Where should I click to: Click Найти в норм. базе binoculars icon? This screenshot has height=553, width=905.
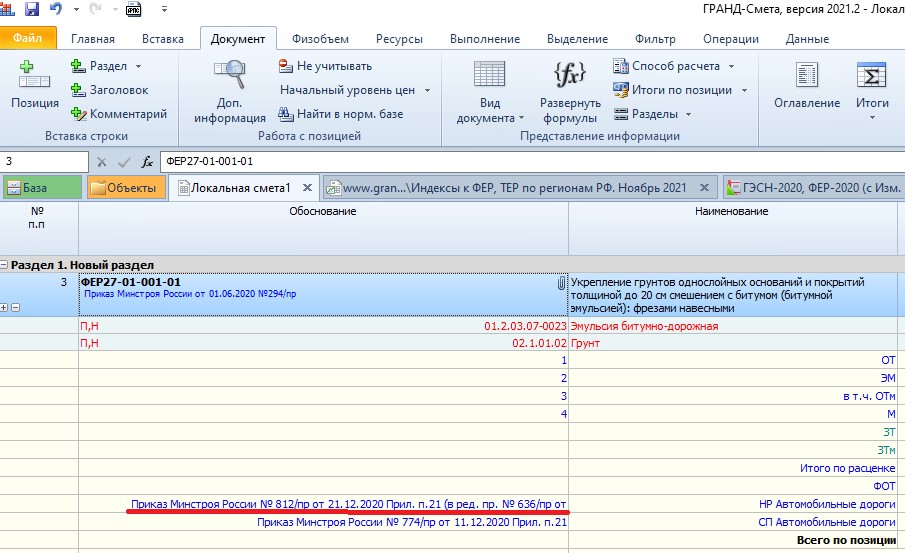click(x=287, y=114)
